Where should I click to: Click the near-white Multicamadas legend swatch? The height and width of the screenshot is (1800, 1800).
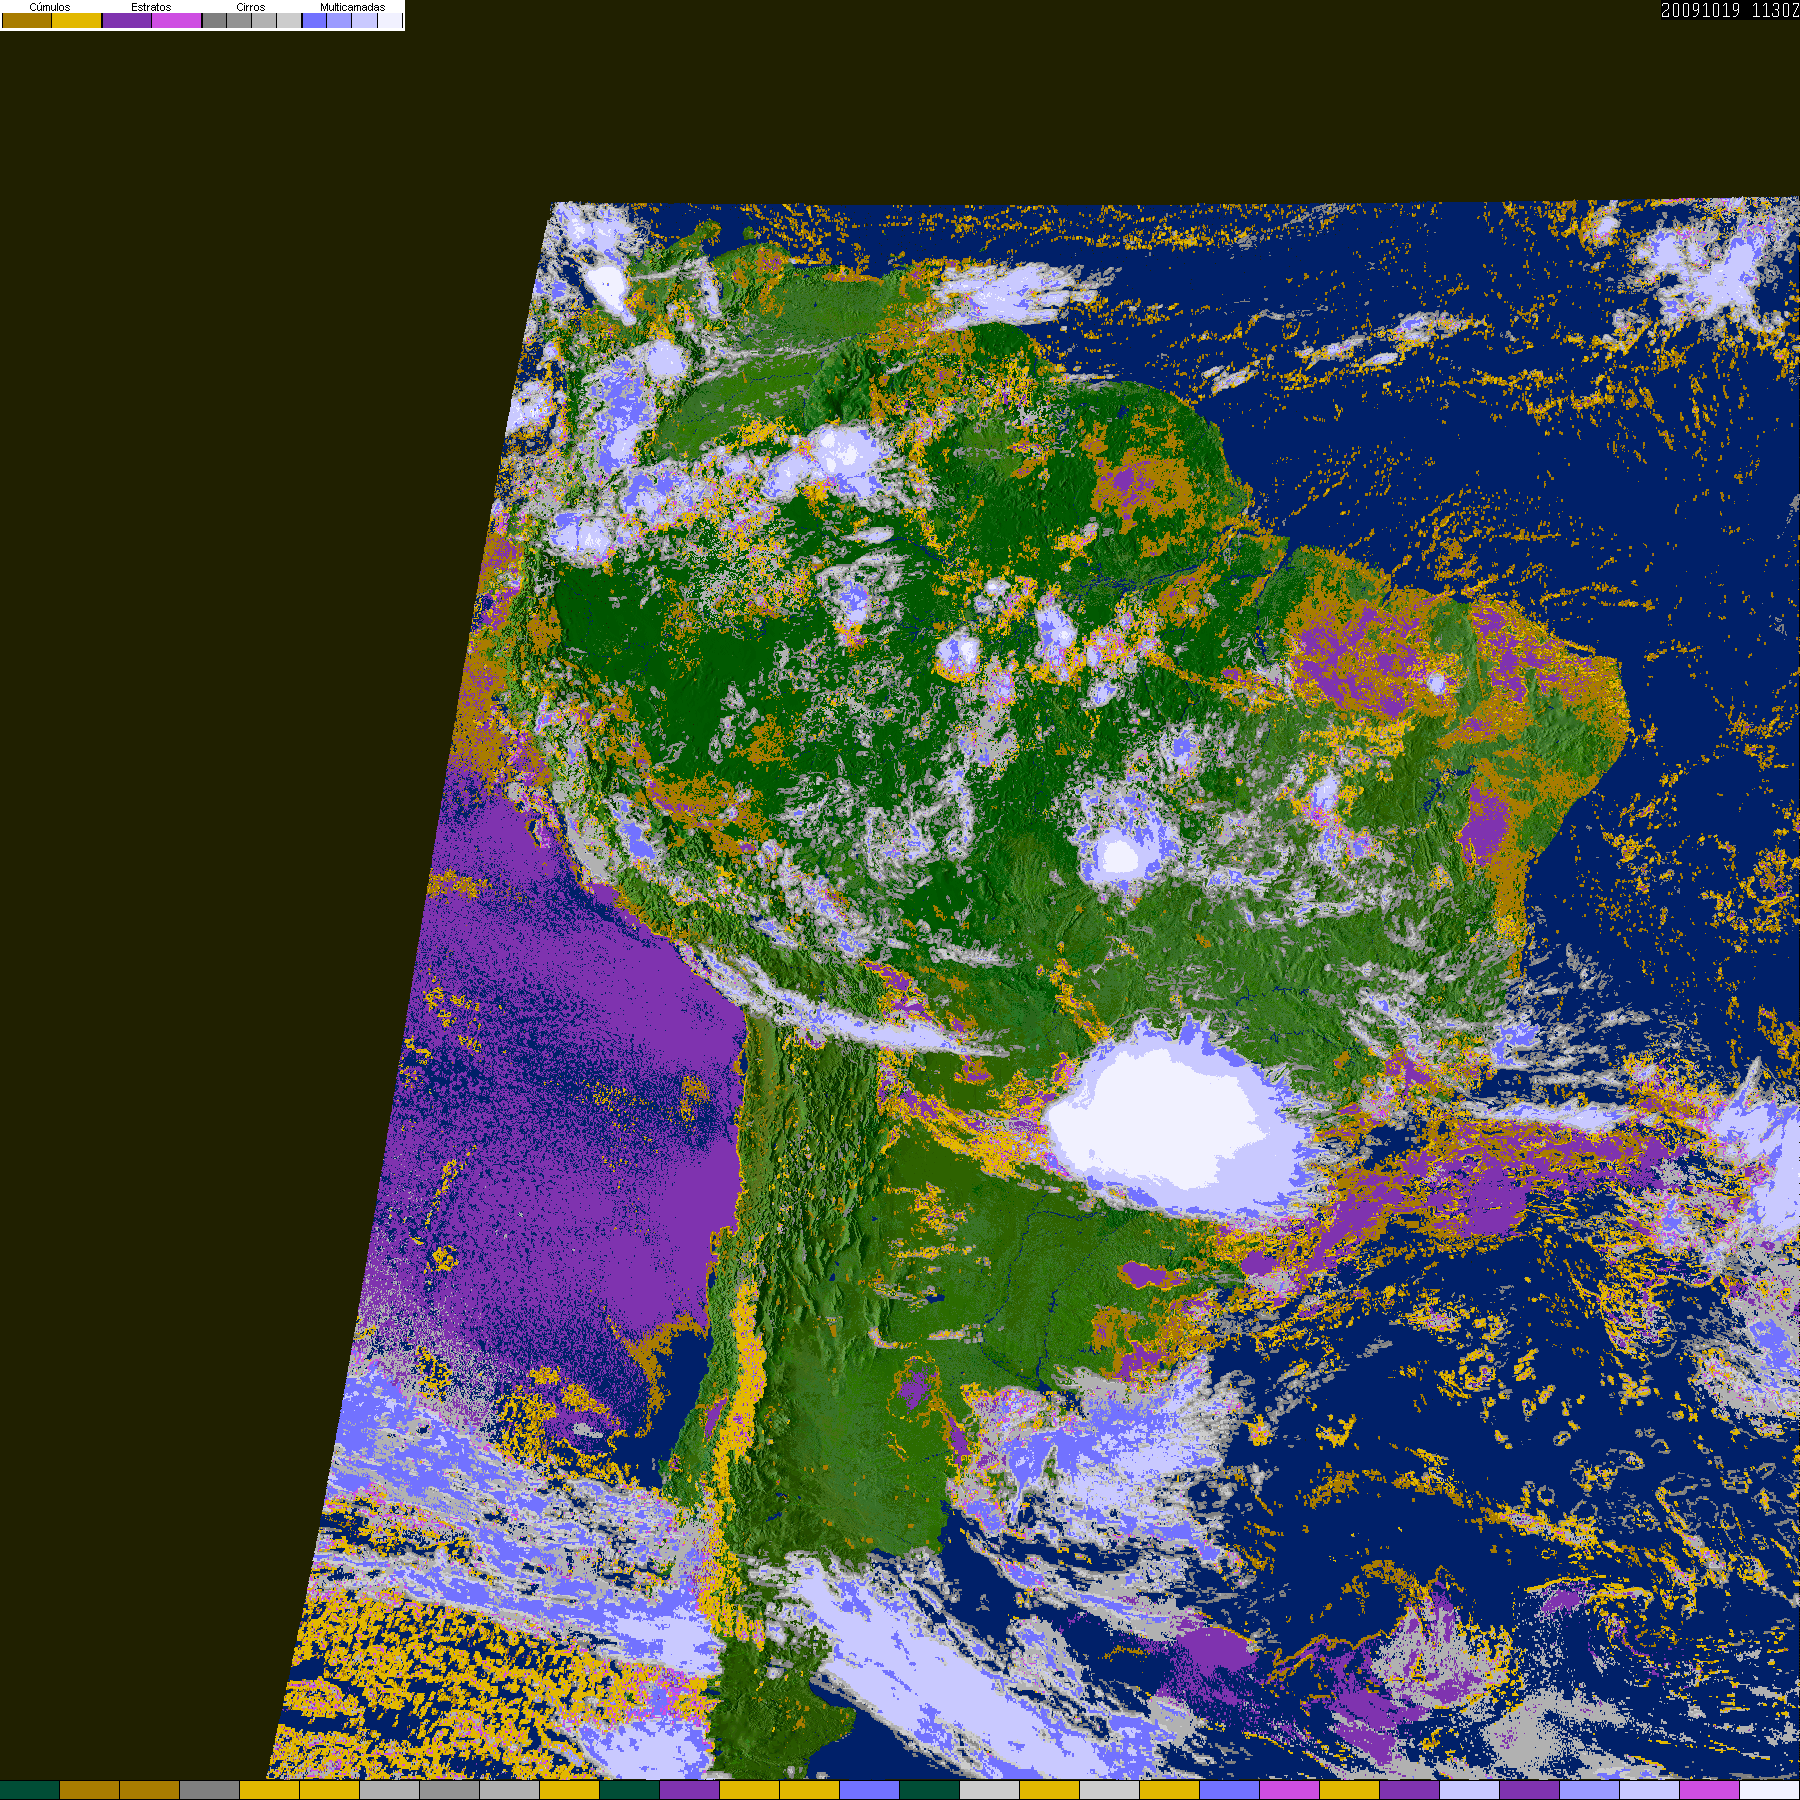pos(390,20)
